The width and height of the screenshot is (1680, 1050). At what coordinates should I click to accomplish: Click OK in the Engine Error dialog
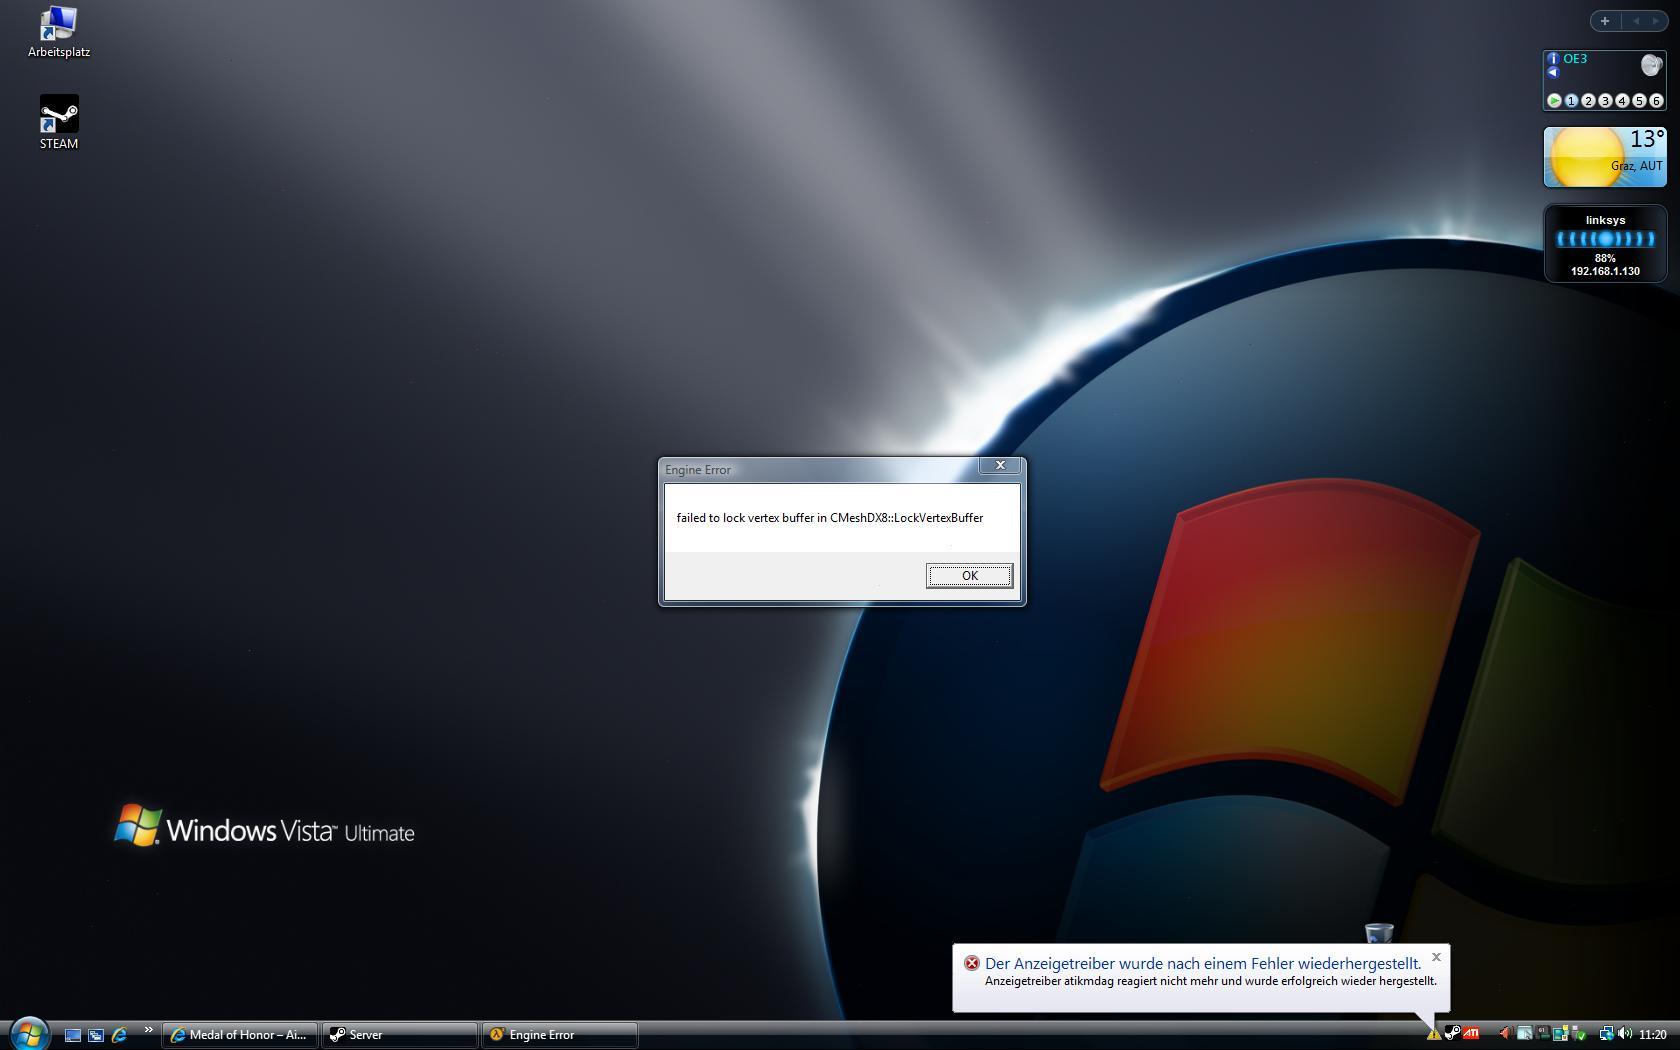pyautogui.click(x=969, y=575)
